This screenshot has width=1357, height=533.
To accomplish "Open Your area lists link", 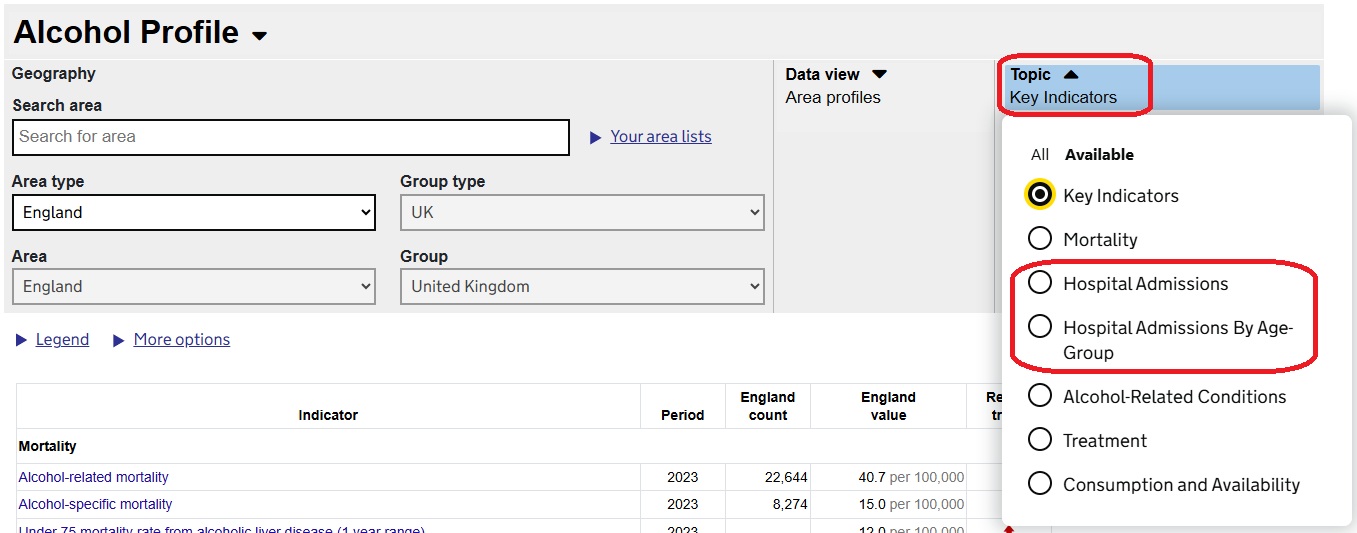I will (x=661, y=137).
